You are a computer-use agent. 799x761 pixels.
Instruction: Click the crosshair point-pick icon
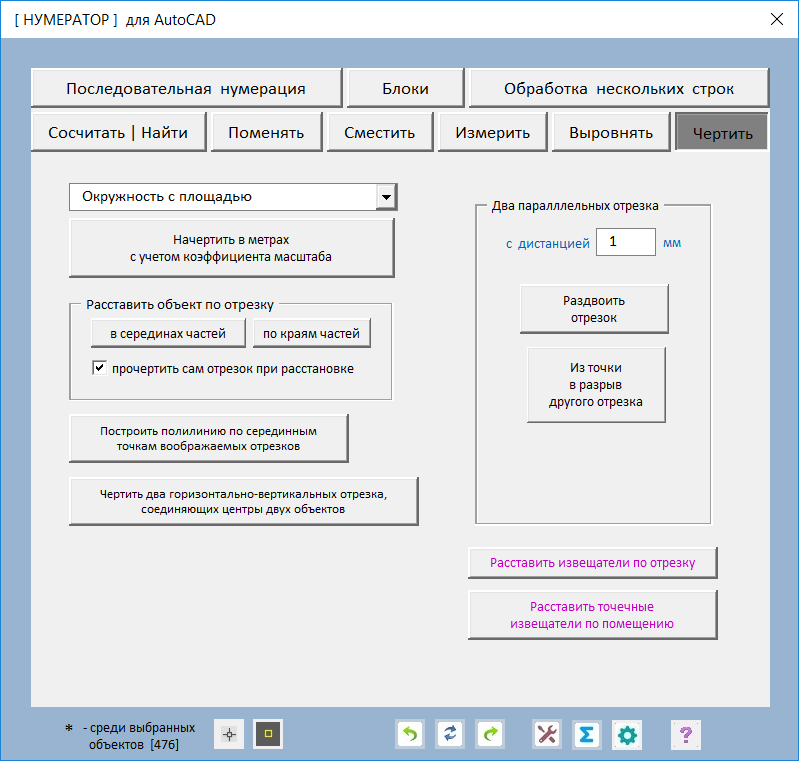[229, 735]
